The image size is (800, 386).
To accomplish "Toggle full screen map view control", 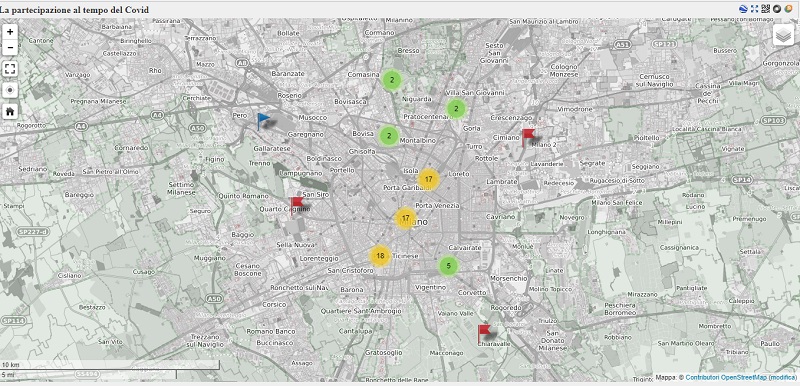I will 10,69.
